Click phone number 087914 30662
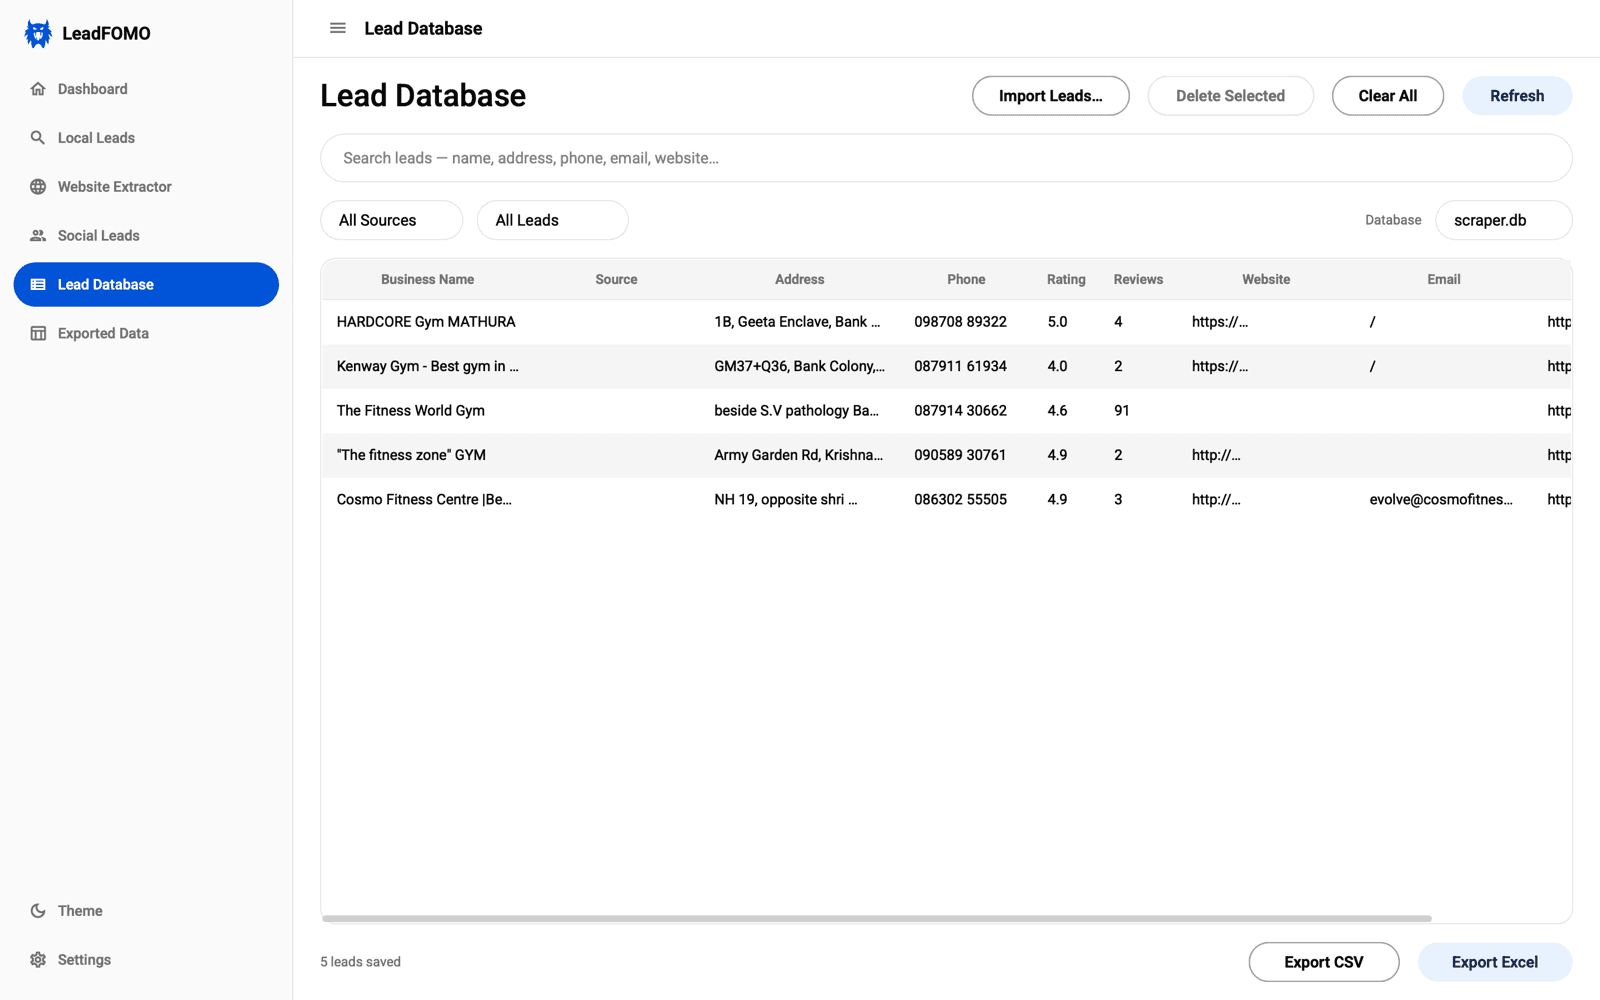Viewport: 1600px width, 1000px height. [x=960, y=411]
